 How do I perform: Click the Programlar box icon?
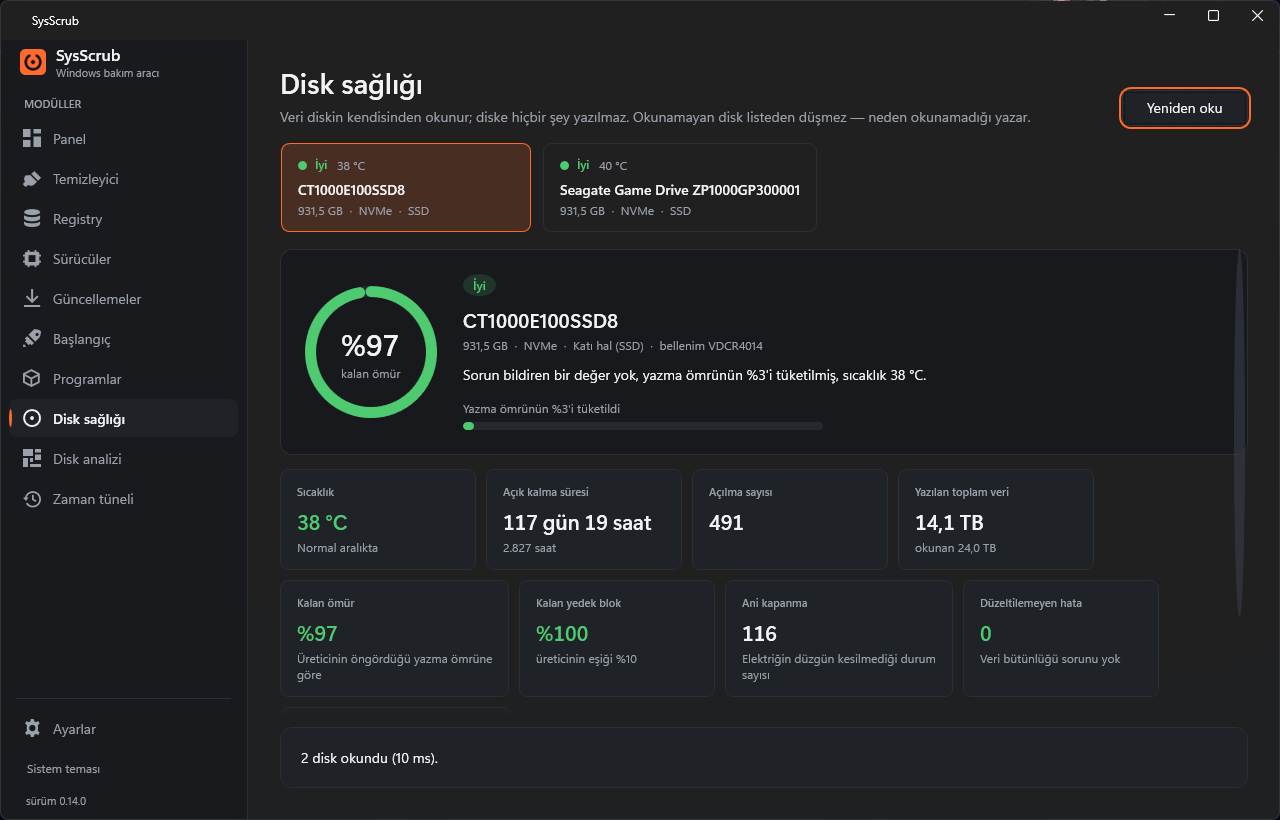pyautogui.click(x=32, y=379)
